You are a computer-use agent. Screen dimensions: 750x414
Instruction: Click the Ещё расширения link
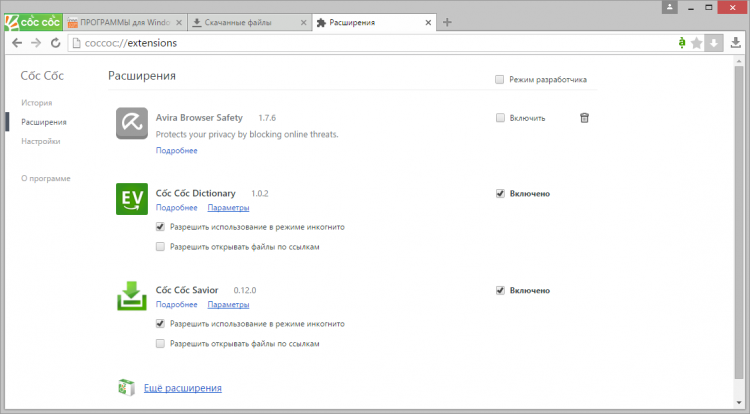pos(181,387)
